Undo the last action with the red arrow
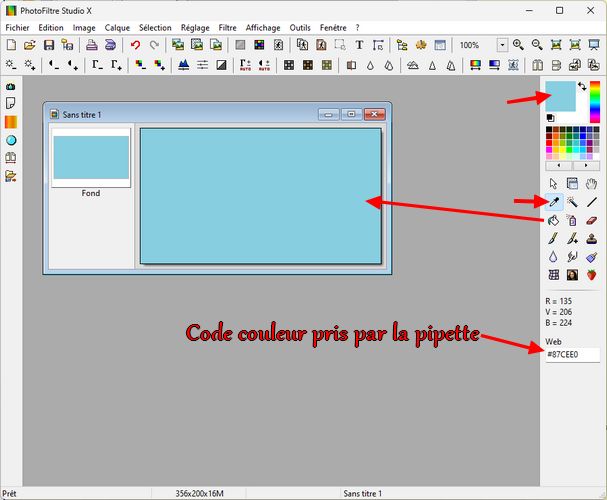The height and width of the screenshot is (500, 607). pos(135,45)
